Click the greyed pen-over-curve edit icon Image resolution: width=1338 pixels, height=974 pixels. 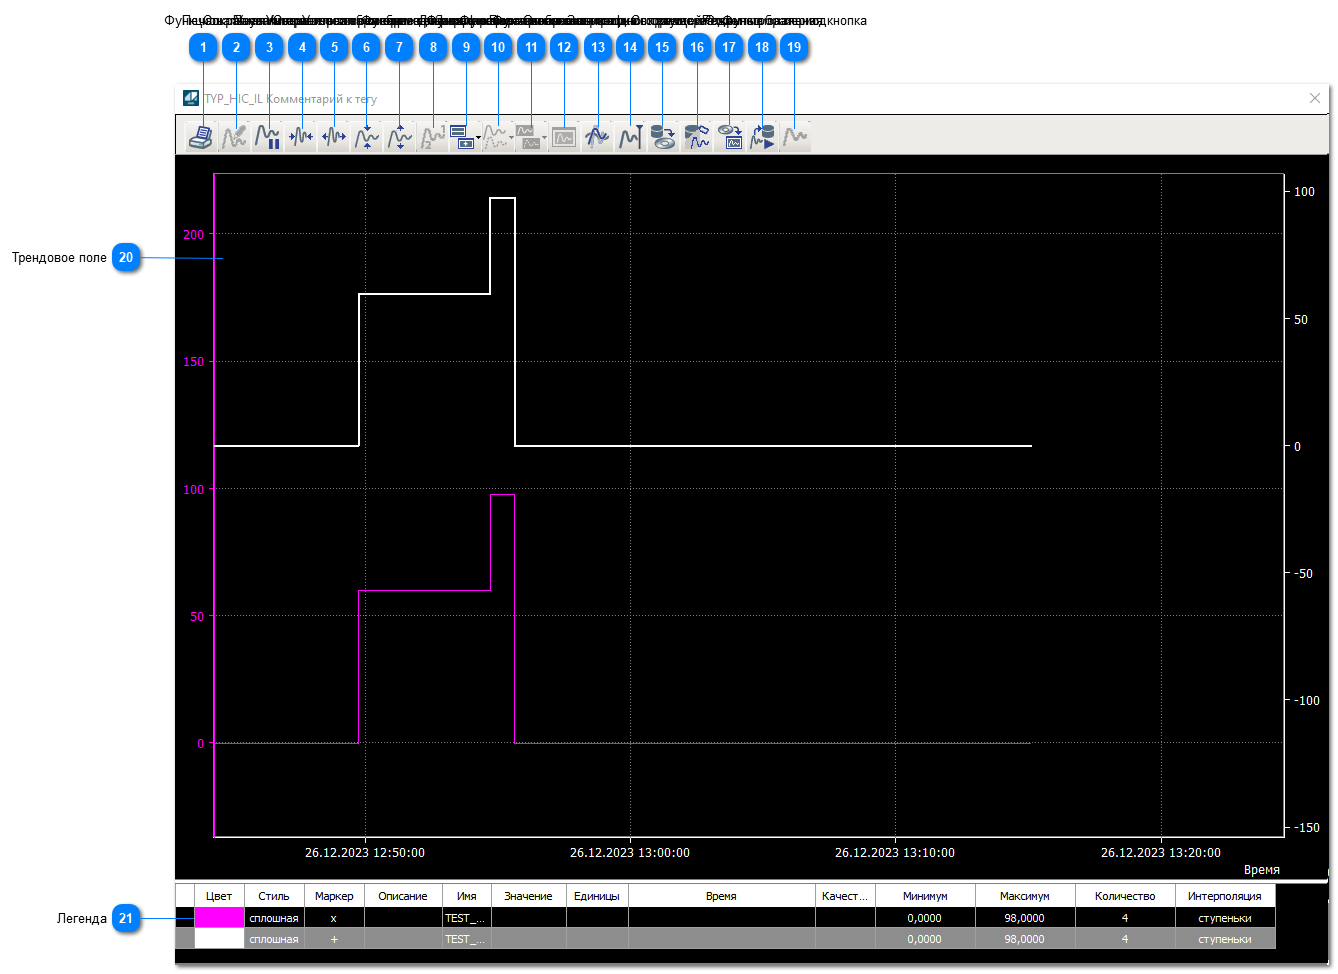point(234,136)
